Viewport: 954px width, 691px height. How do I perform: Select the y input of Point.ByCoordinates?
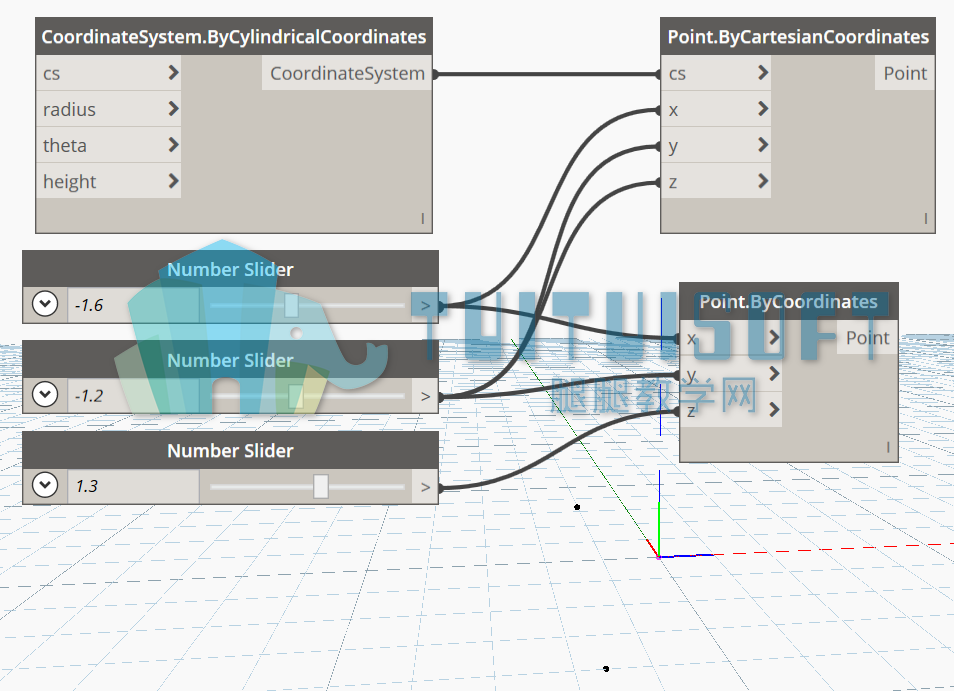tap(731, 373)
